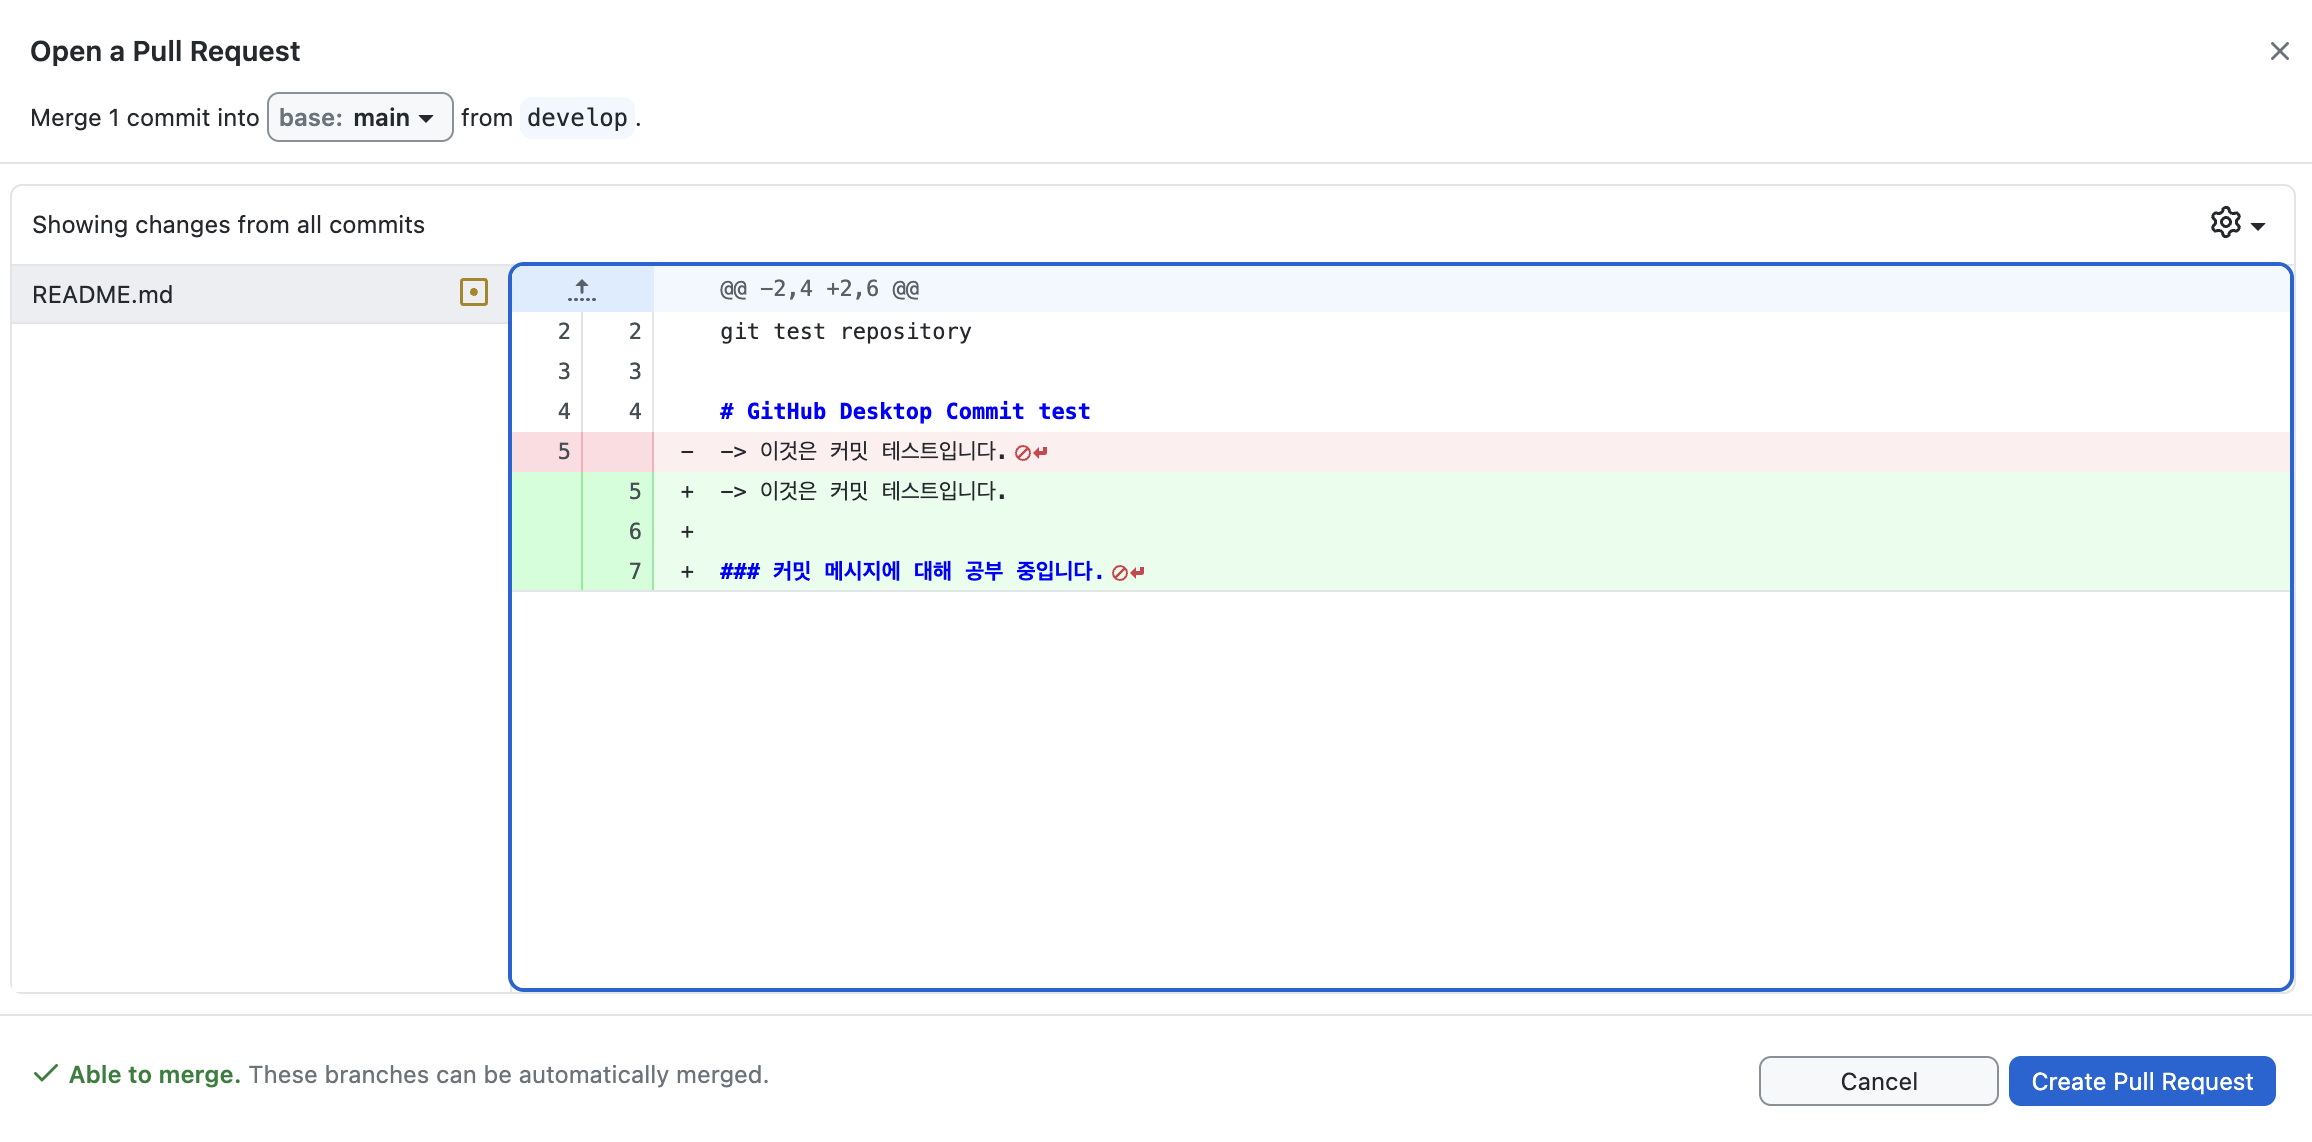Click the hunk header @@ -2,4 +2,6 @@
The height and width of the screenshot is (1142, 2312).
(819, 290)
